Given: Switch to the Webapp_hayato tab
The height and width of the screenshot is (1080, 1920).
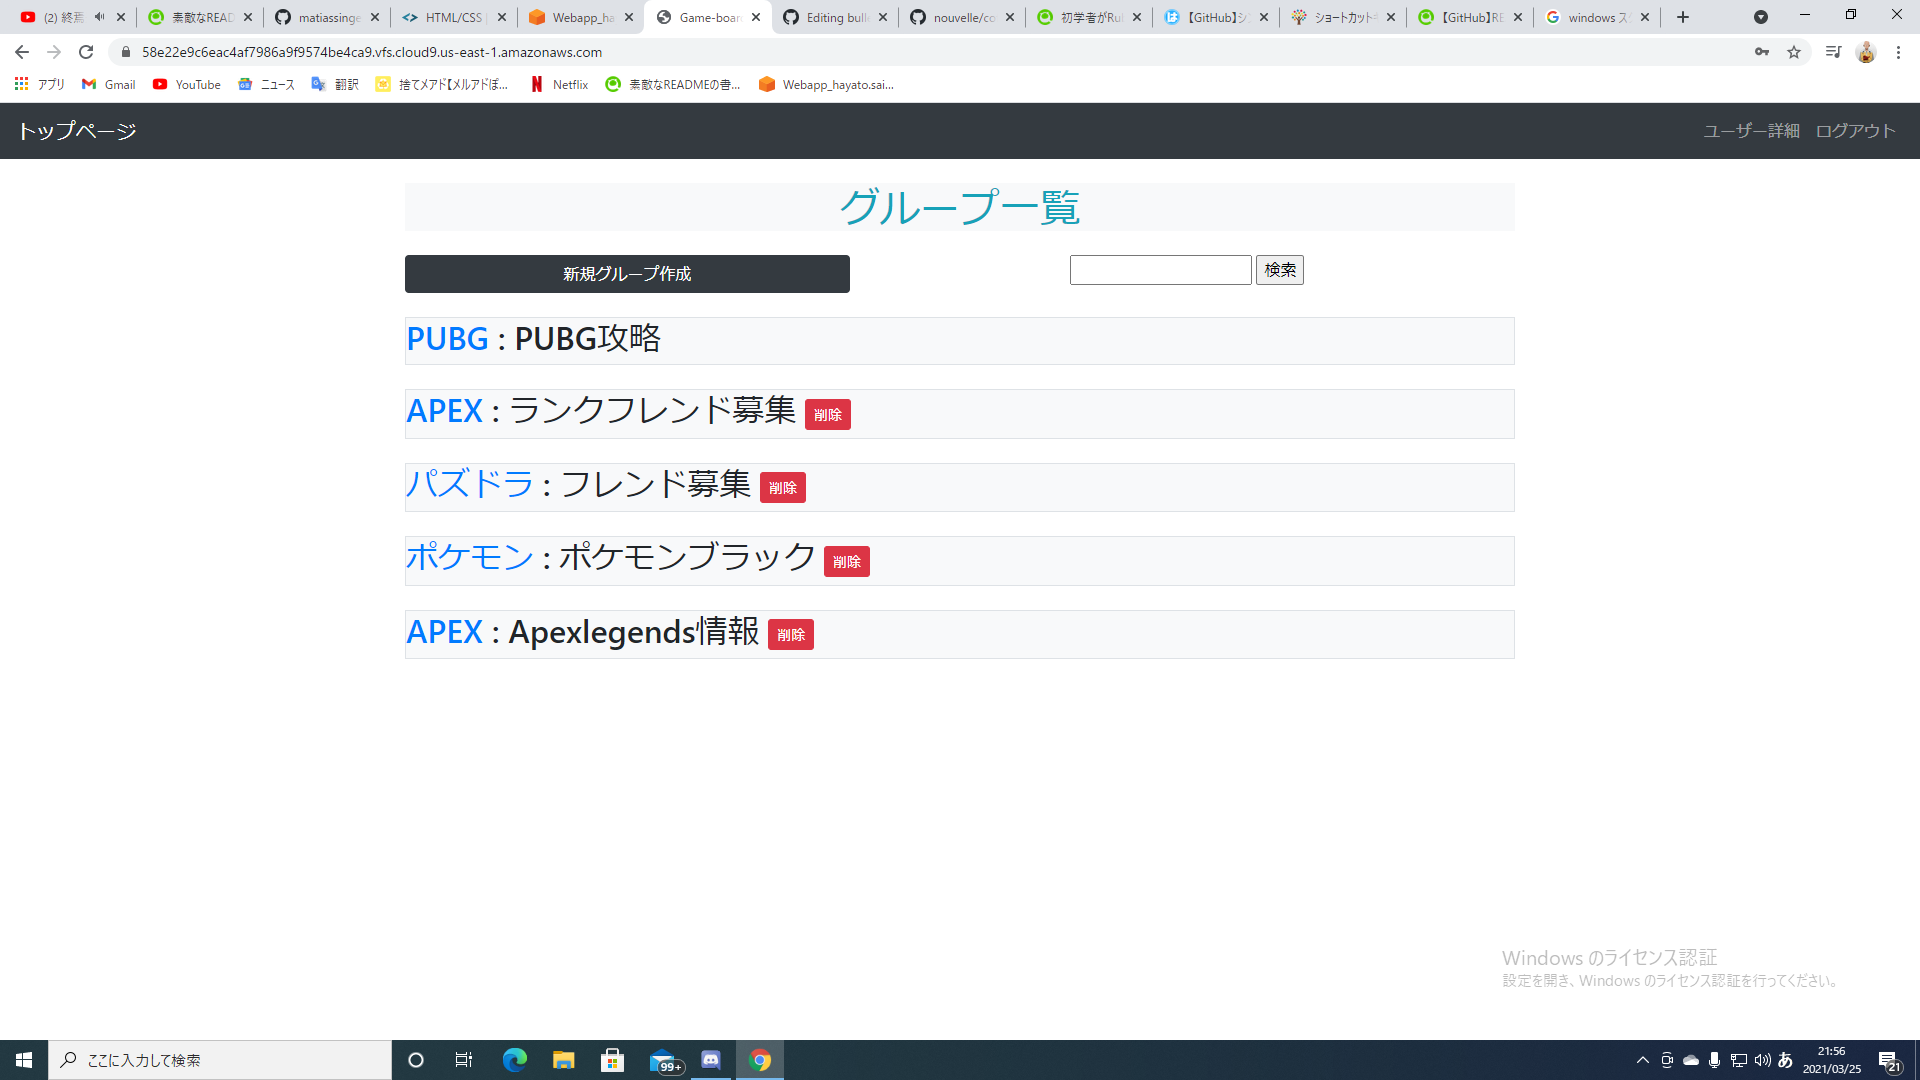Looking at the screenshot, I should [580, 16].
